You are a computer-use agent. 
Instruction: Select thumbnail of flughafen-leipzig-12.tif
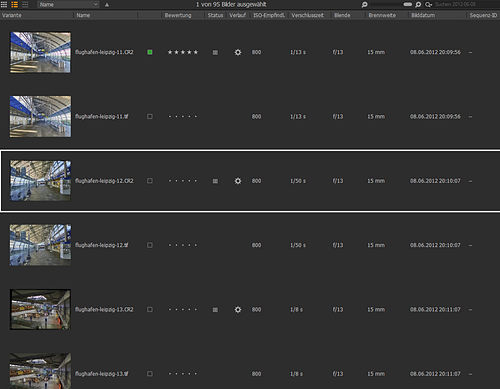40,245
